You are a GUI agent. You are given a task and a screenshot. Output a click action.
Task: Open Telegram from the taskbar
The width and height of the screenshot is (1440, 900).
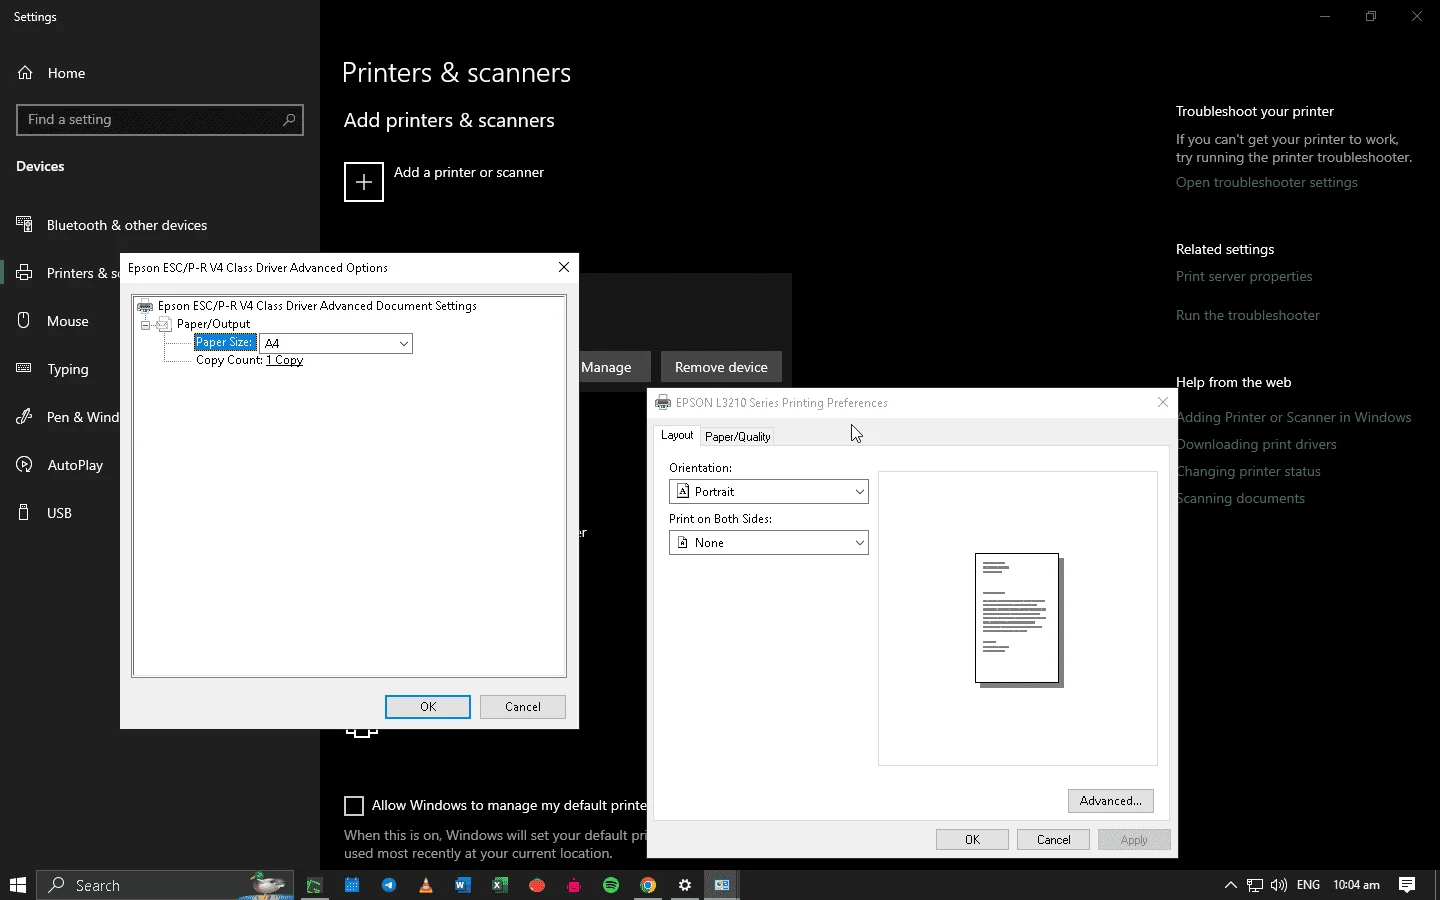tap(389, 885)
